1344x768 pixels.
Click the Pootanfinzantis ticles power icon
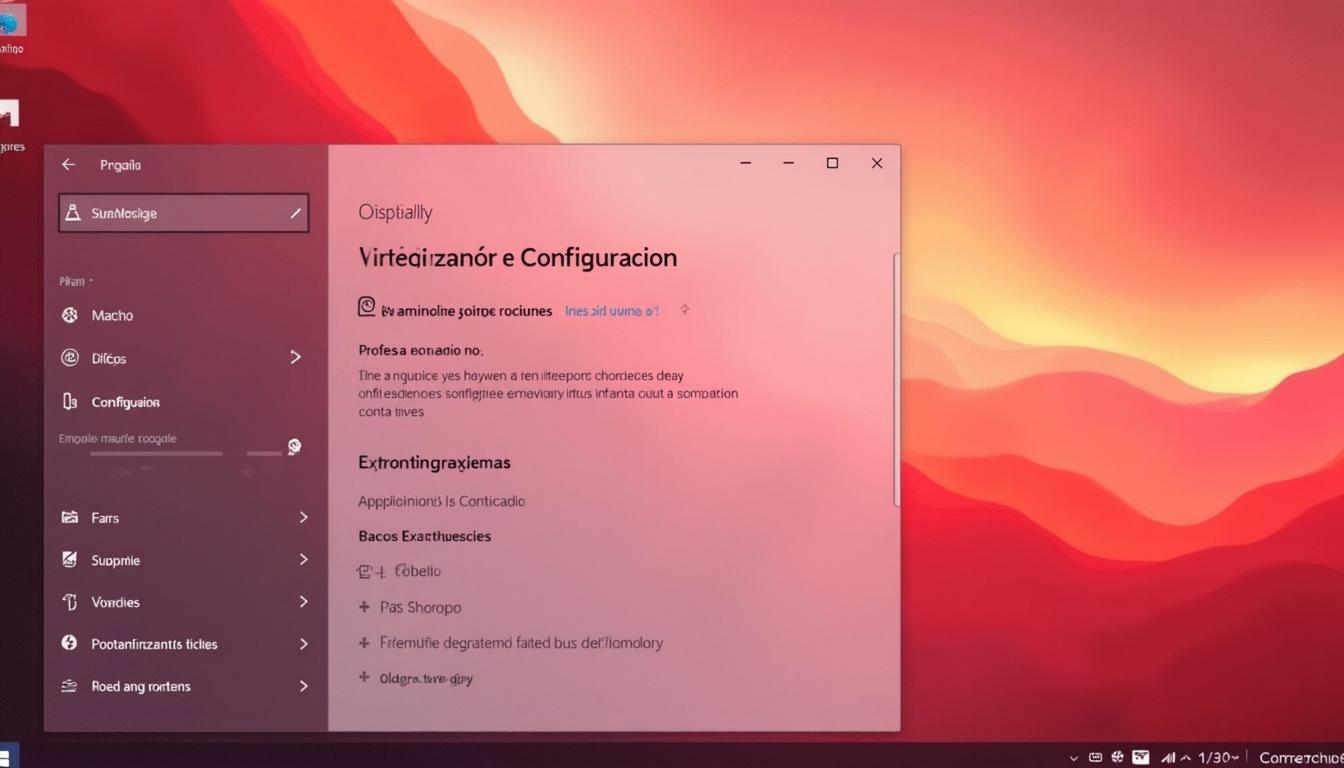(69, 644)
